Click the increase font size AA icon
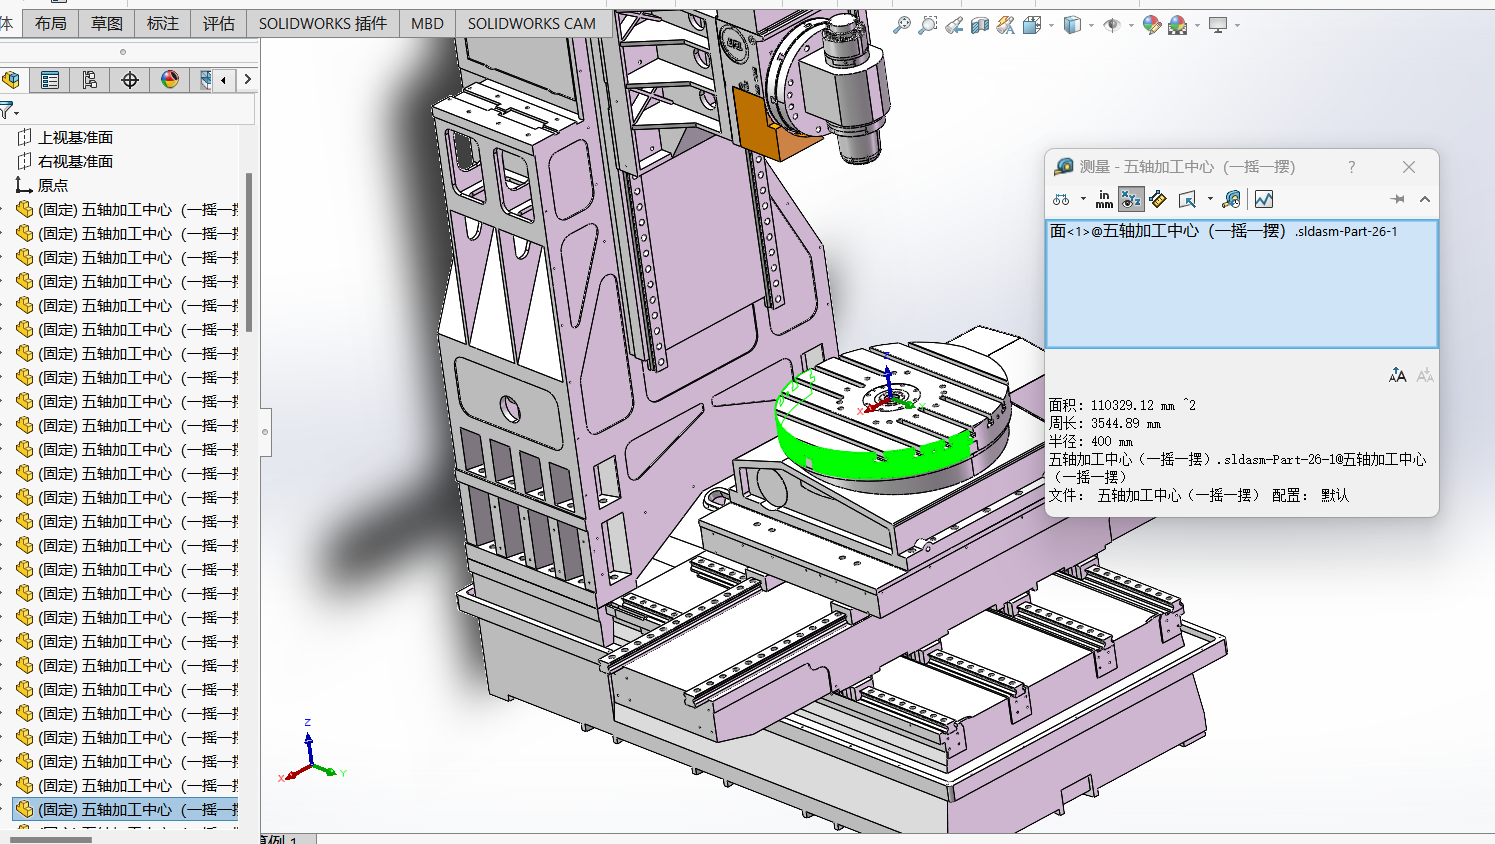 (x=1397, y=376)
